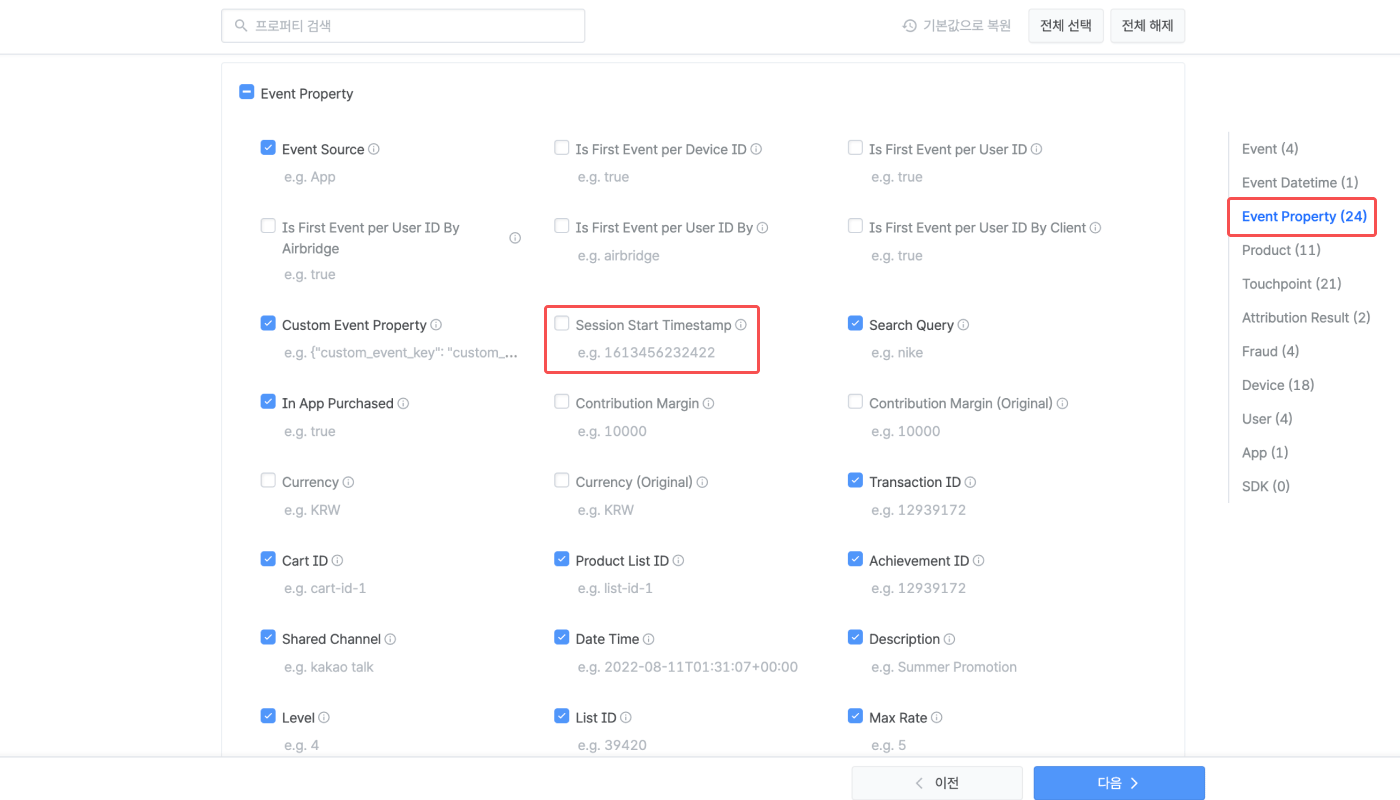Jump to Event Datetime (1) section

1300,183
